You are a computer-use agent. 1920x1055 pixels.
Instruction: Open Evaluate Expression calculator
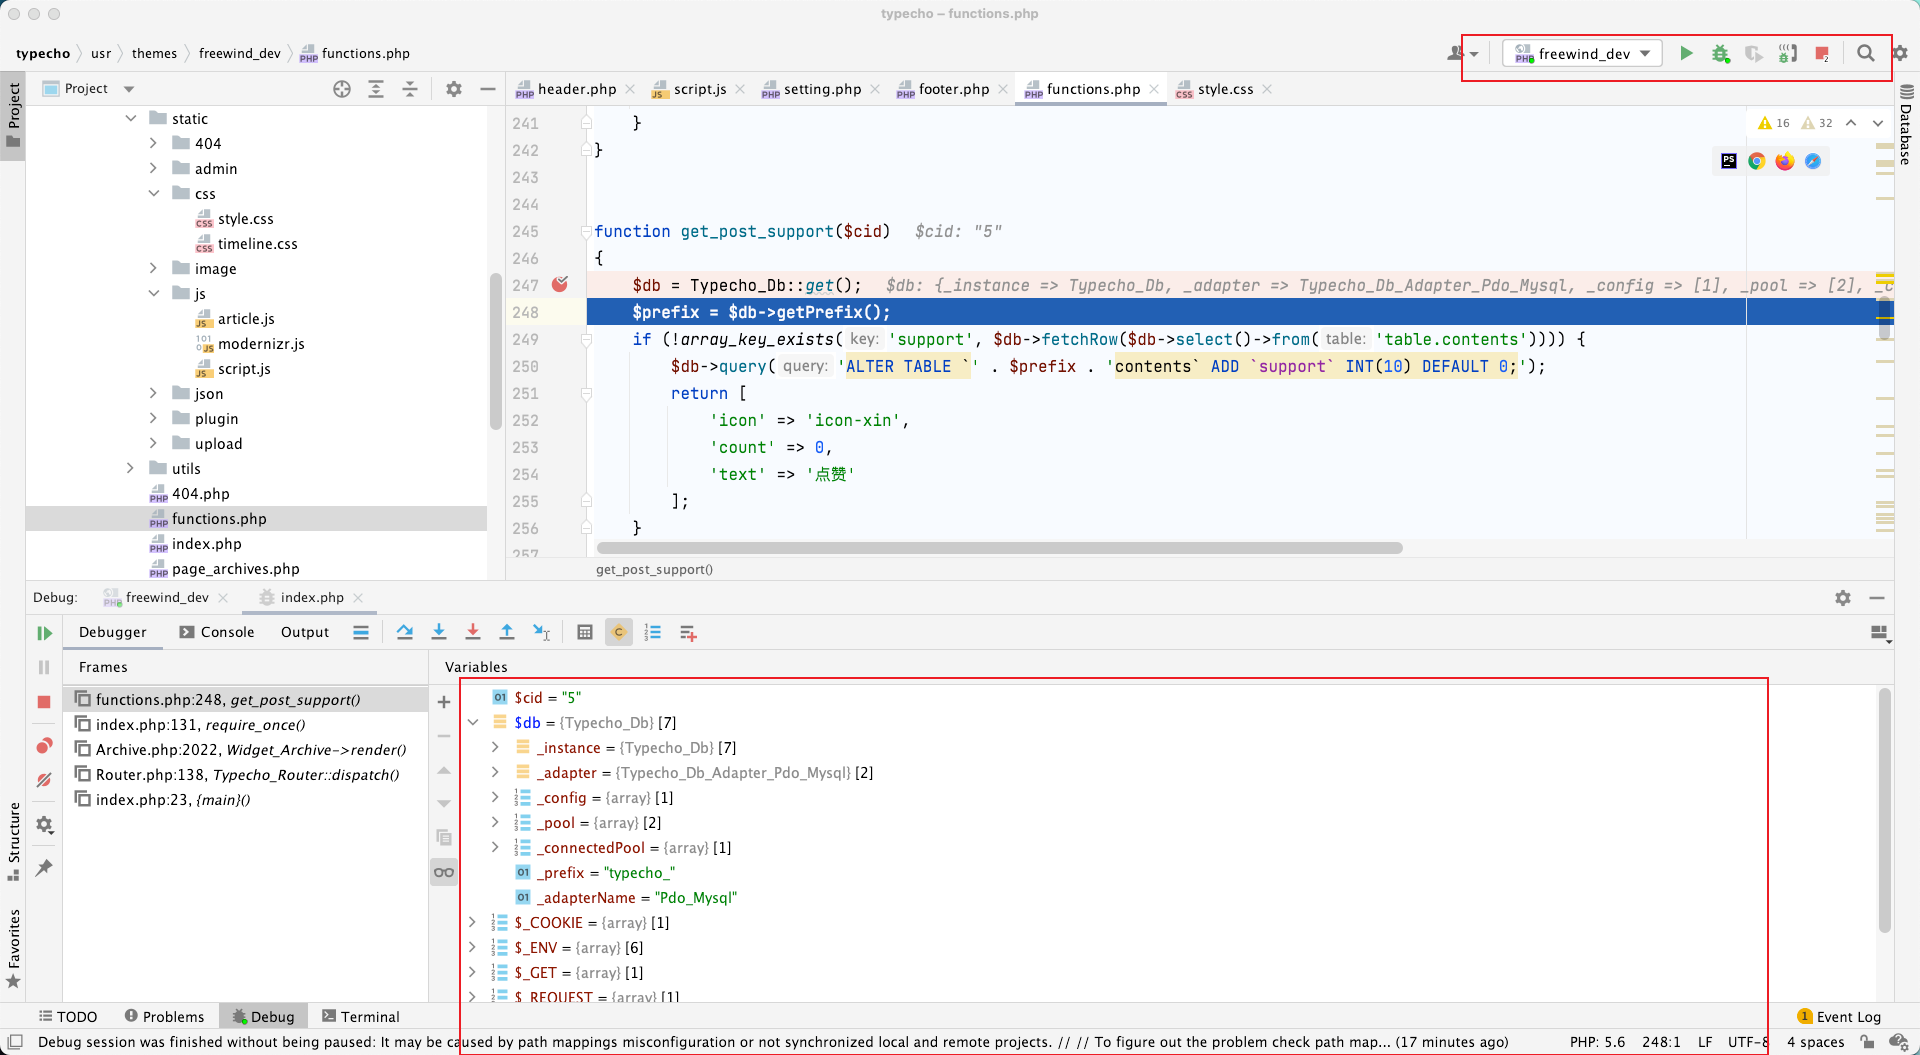click(x=585, y=632)
